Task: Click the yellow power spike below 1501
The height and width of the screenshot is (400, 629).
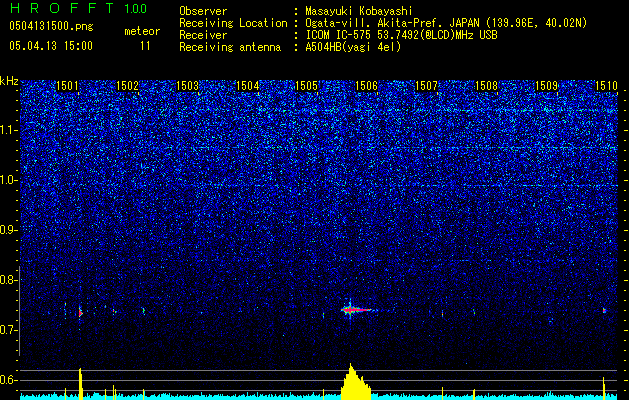Action: point(80,383)
